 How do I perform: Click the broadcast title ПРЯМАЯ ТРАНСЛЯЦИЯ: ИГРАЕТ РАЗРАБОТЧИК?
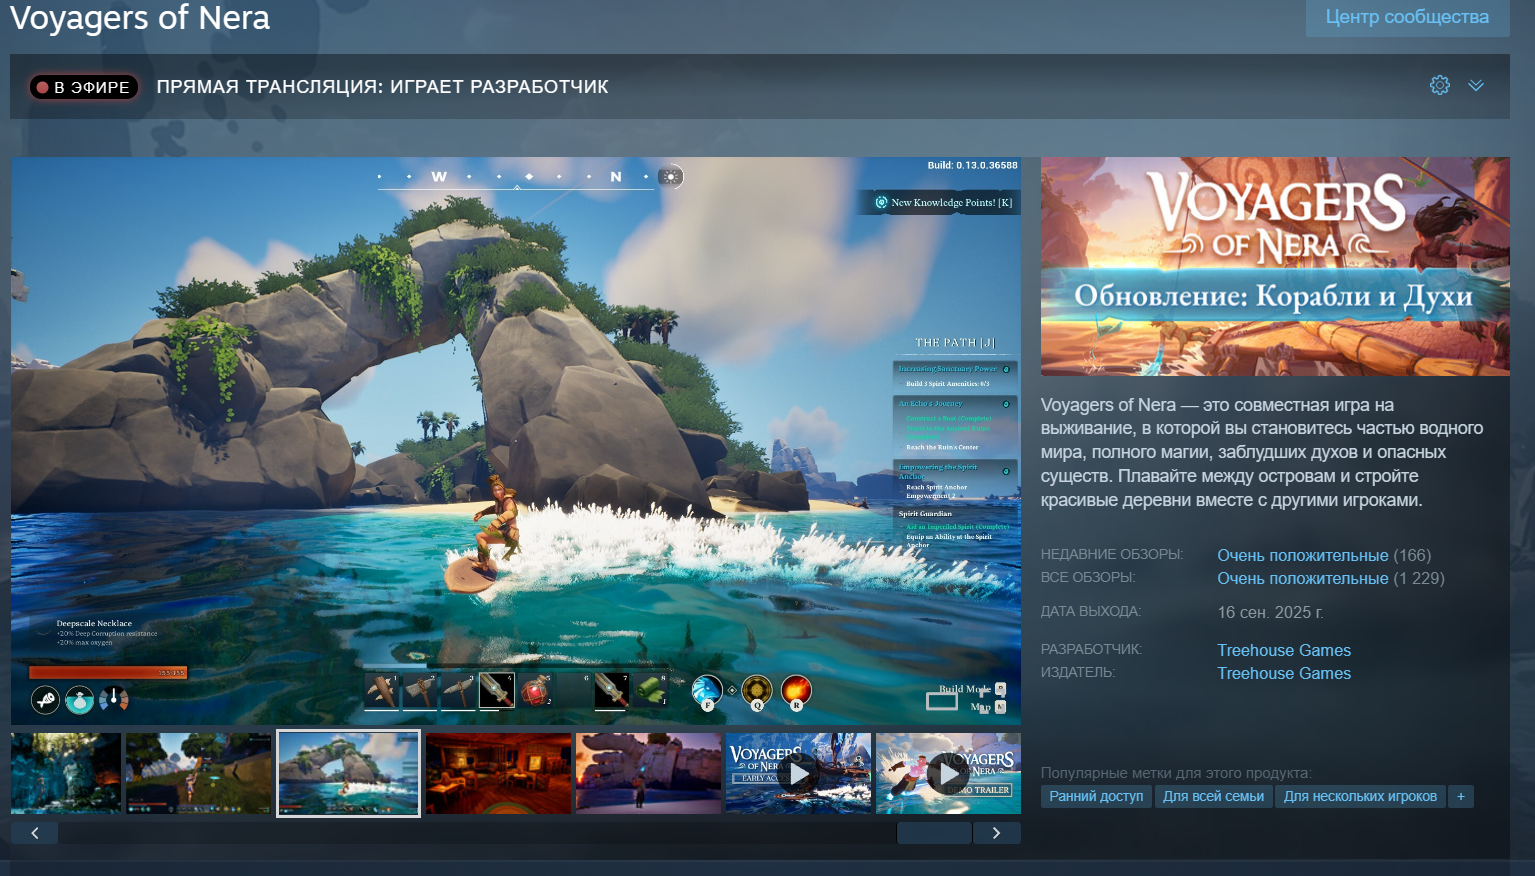(x=382, y=87)
